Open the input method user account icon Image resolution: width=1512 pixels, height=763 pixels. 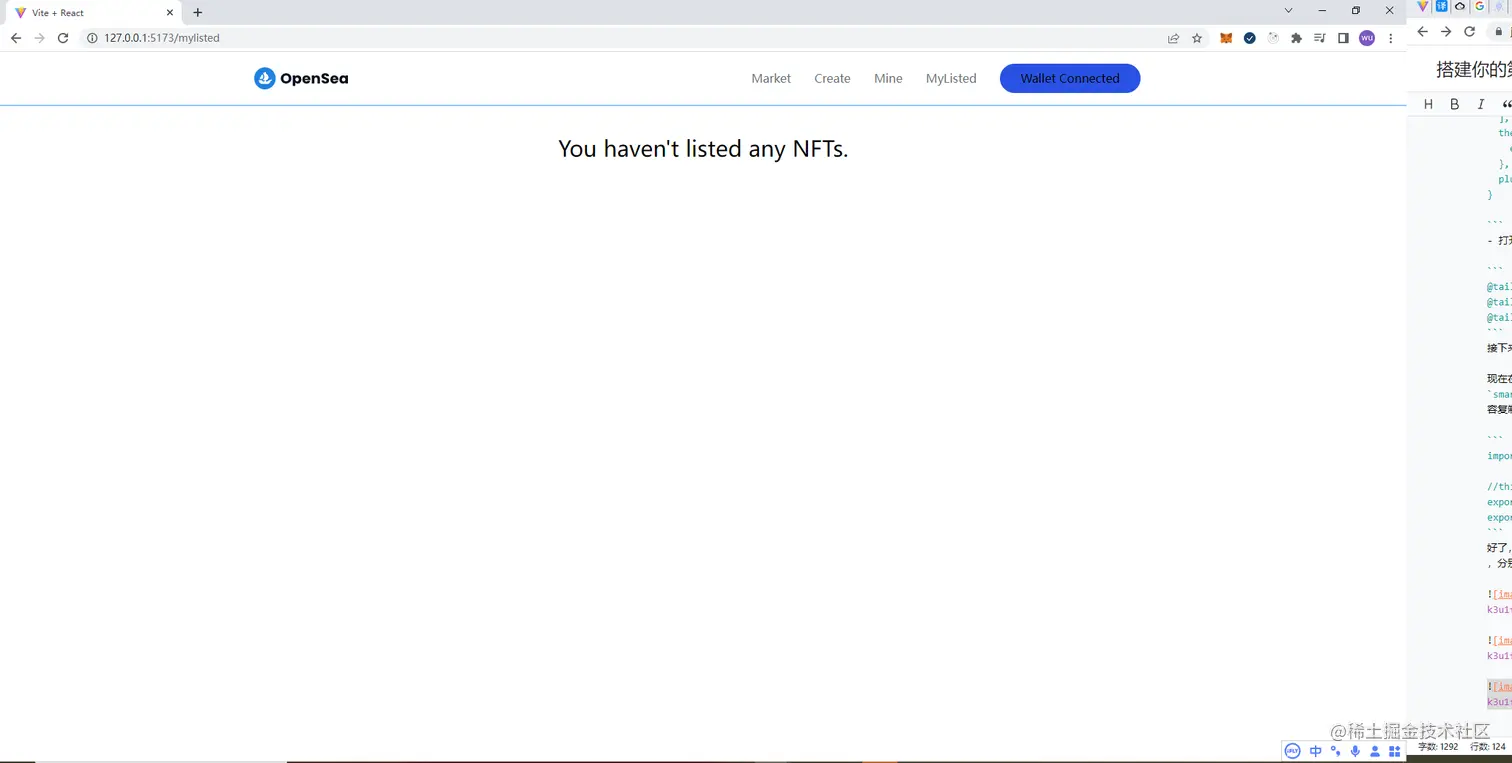pyautogui.click(x=1375, y=751)
